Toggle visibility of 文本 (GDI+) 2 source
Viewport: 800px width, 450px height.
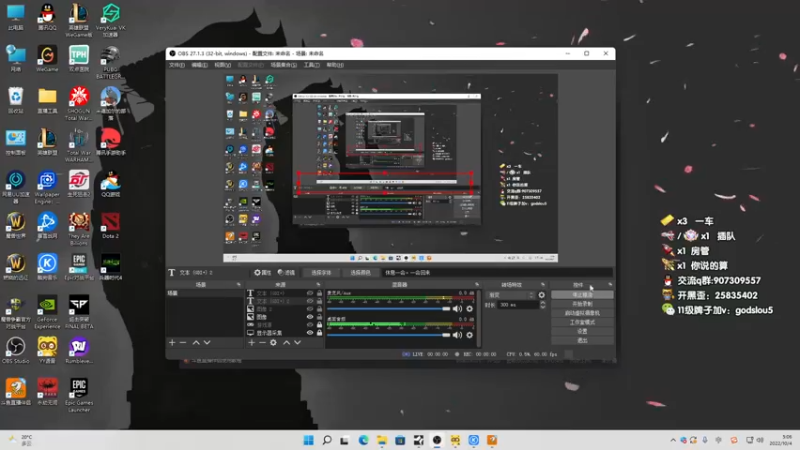tap(310, 301)
